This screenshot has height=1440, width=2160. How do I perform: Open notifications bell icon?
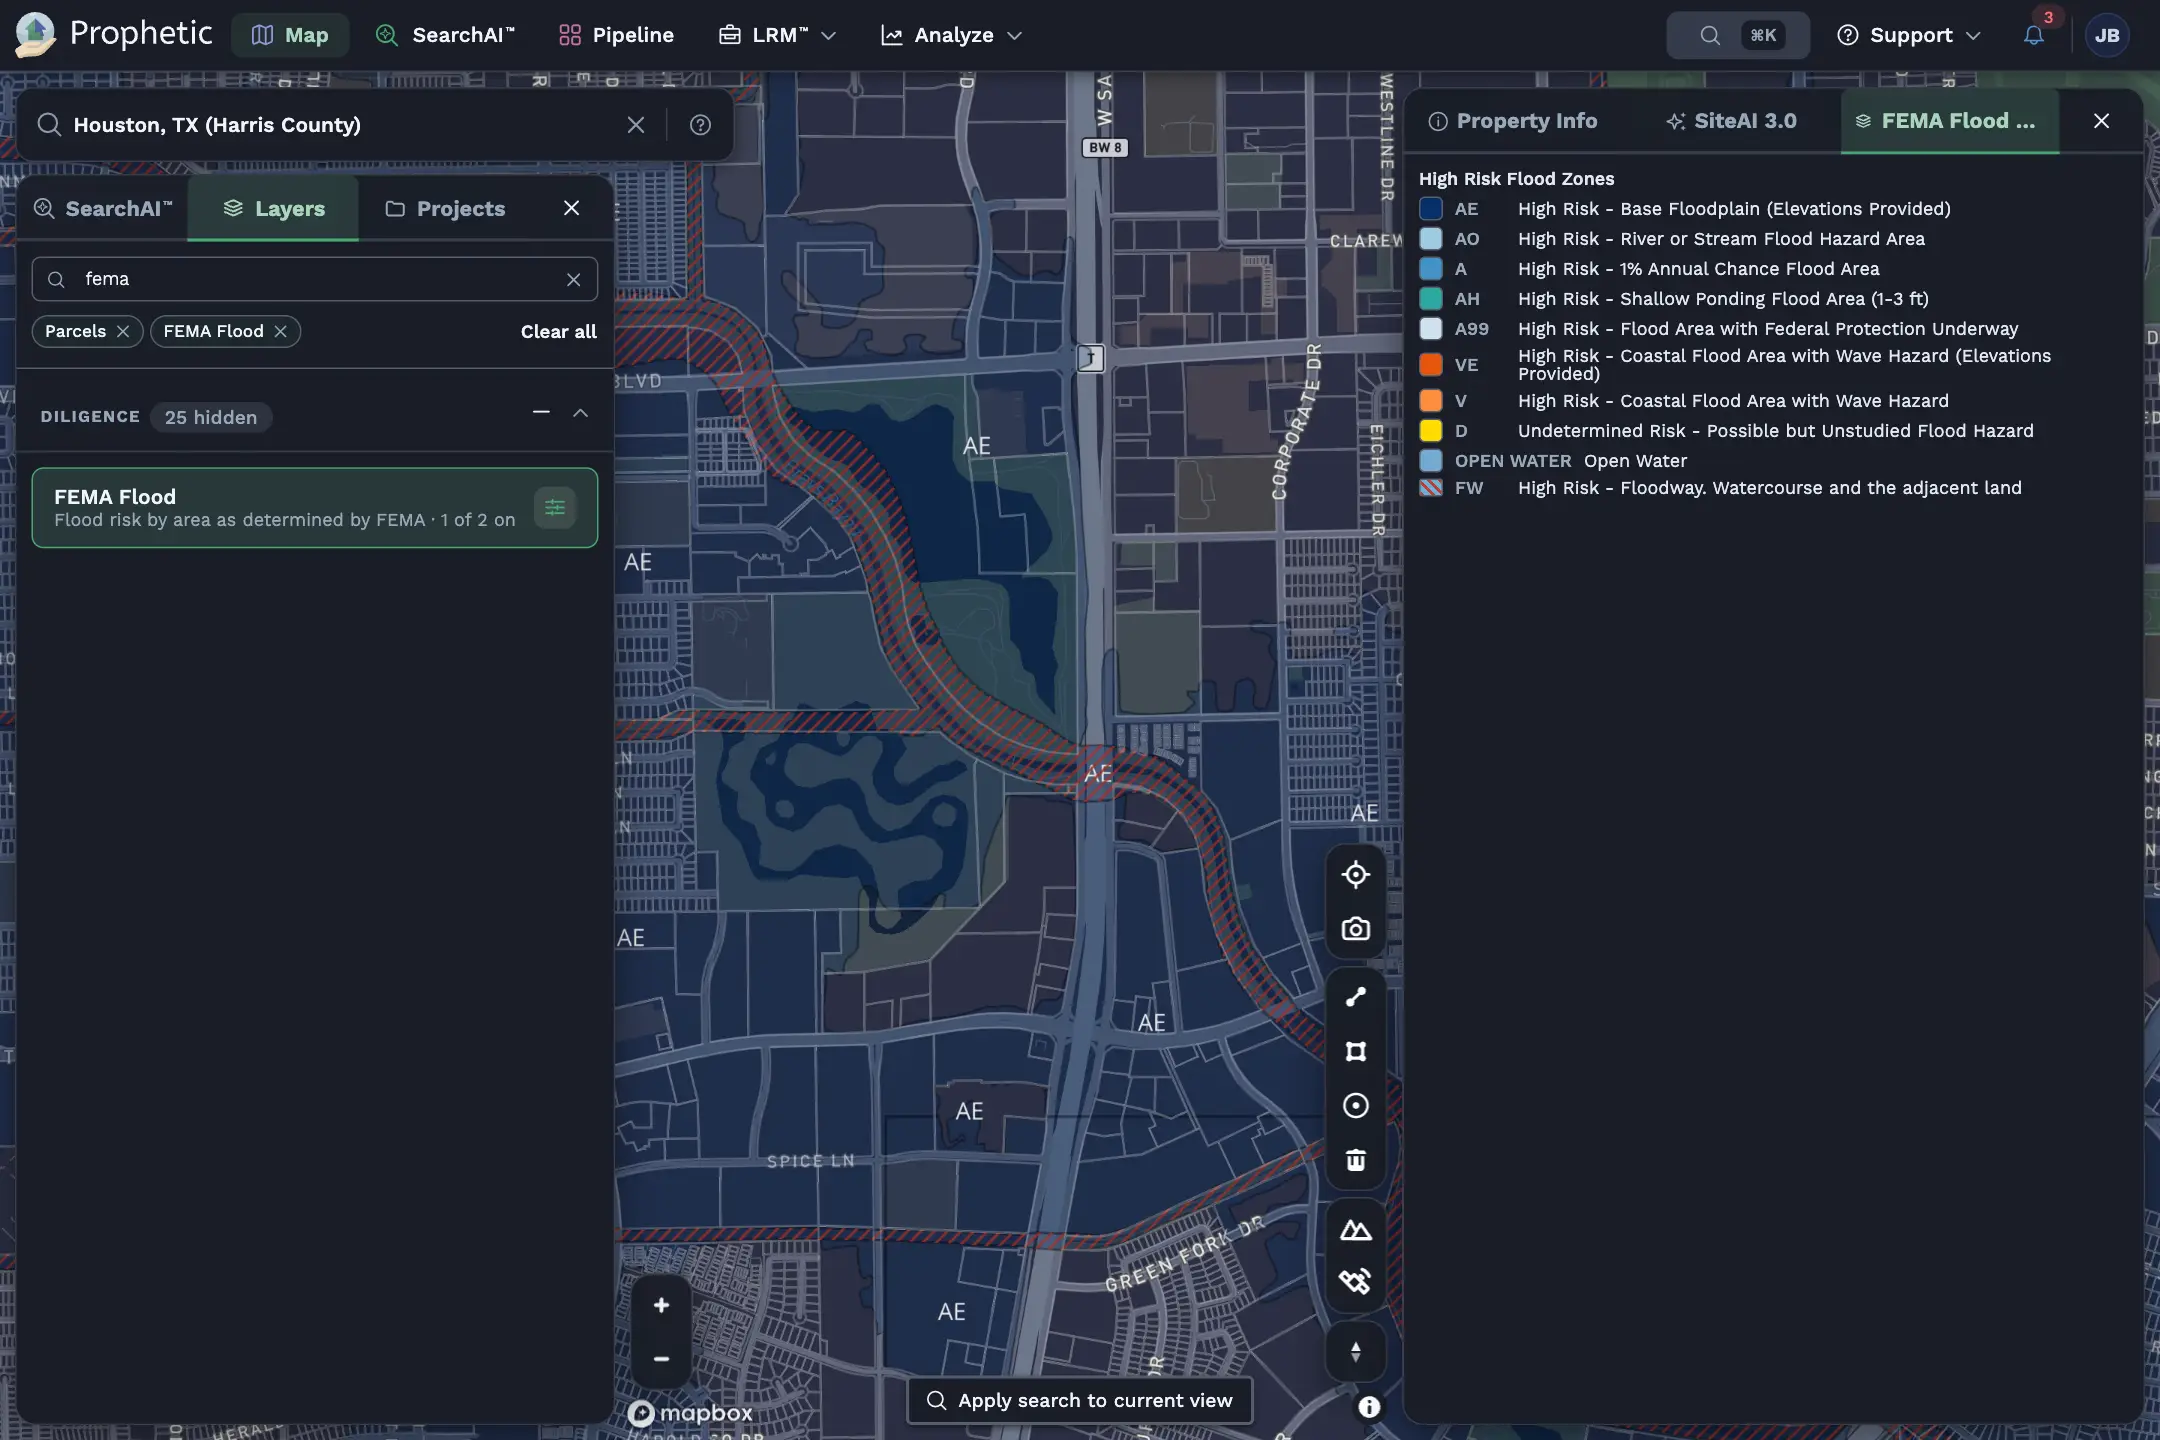[x=2033, y=35]
